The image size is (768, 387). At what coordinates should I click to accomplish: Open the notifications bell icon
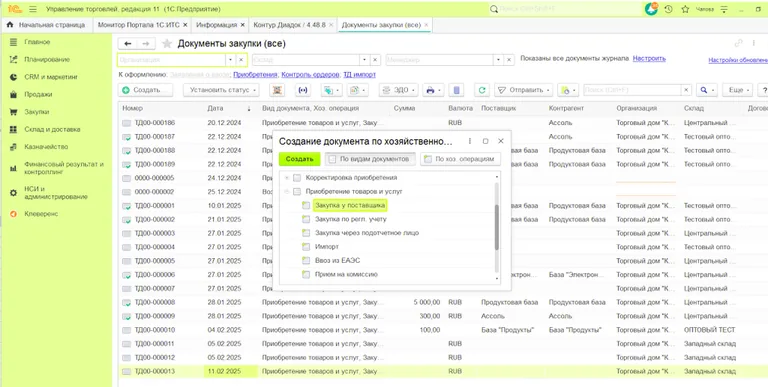coord(651,9)
